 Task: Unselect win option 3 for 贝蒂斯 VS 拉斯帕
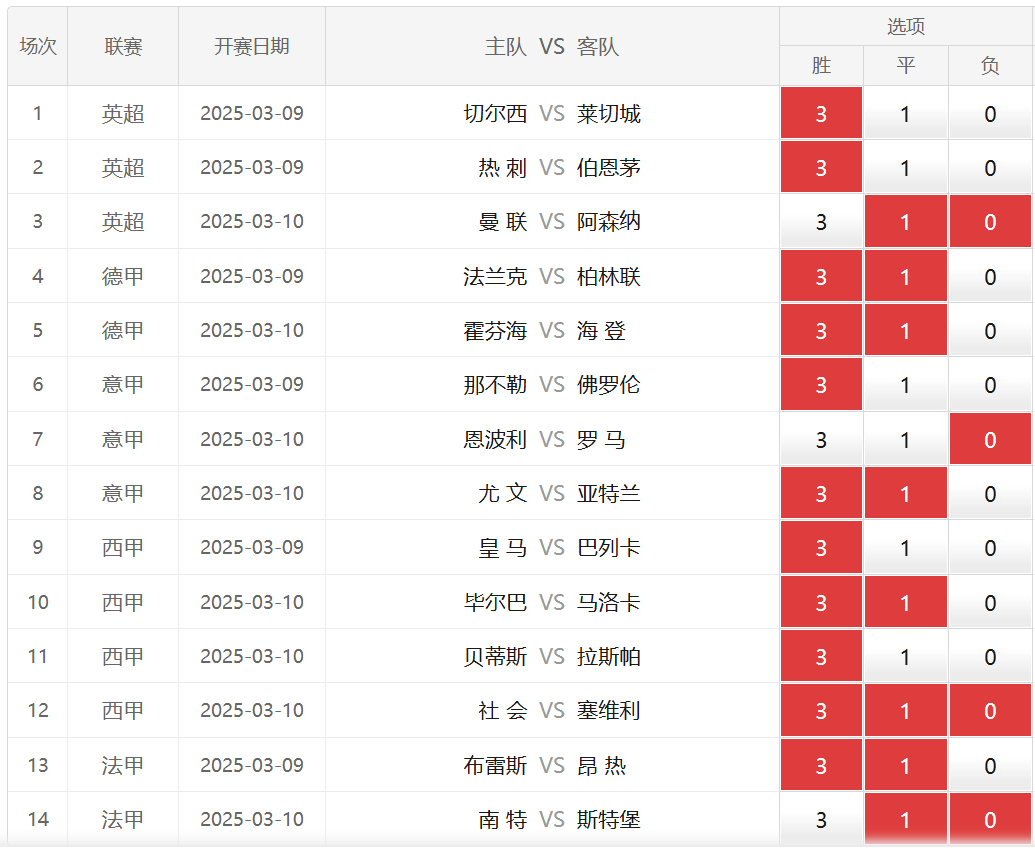coord(821,656)
